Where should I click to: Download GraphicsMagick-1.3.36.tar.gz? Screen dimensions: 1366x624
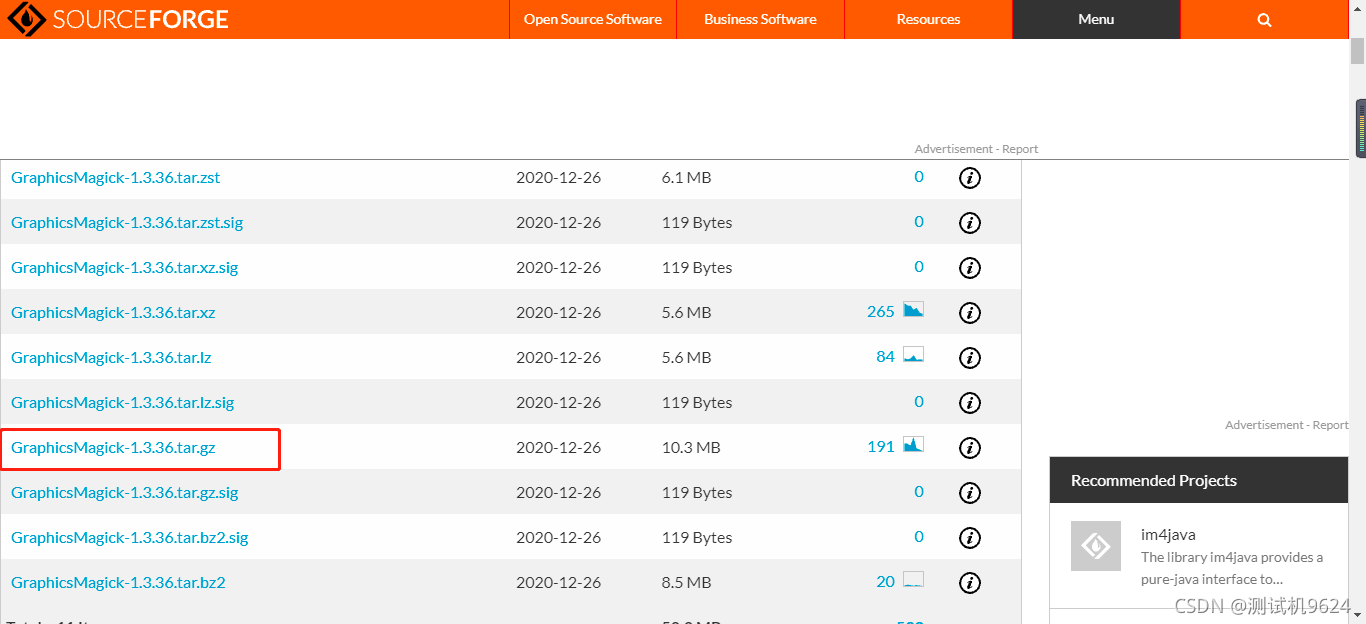113,448
